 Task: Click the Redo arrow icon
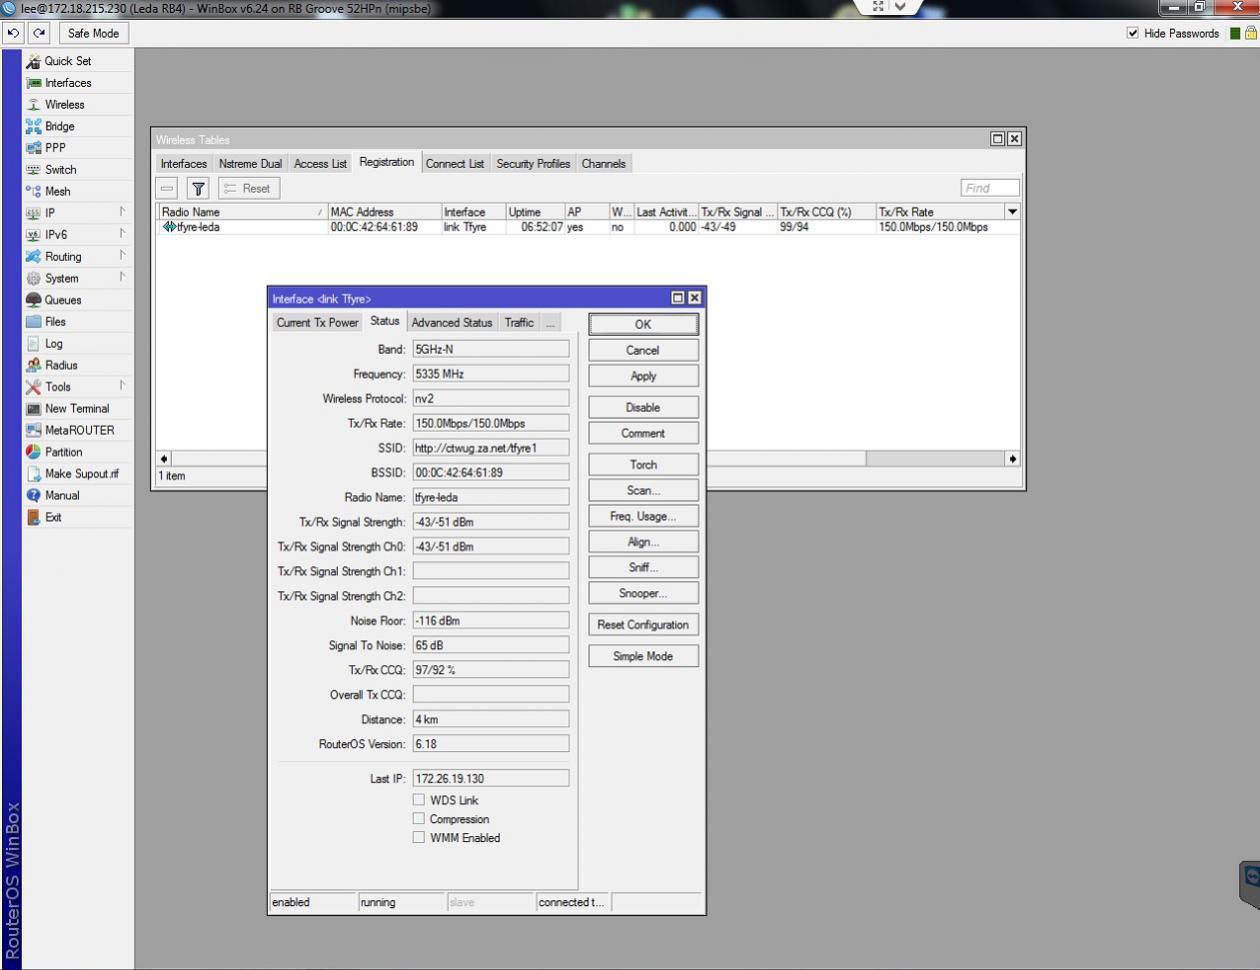[x=39, y=33]
